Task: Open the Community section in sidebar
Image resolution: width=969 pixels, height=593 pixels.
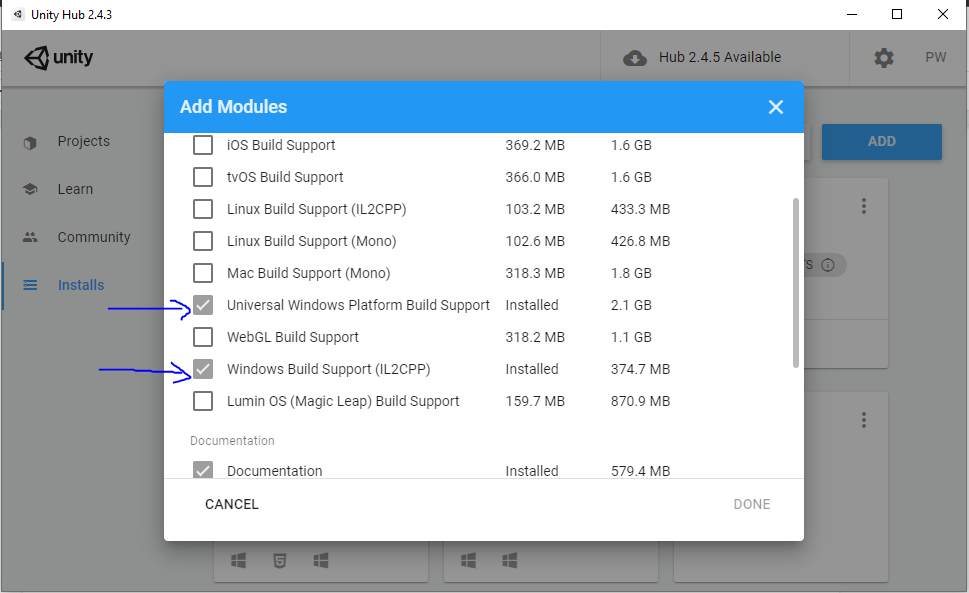Action: pos(94,237)
